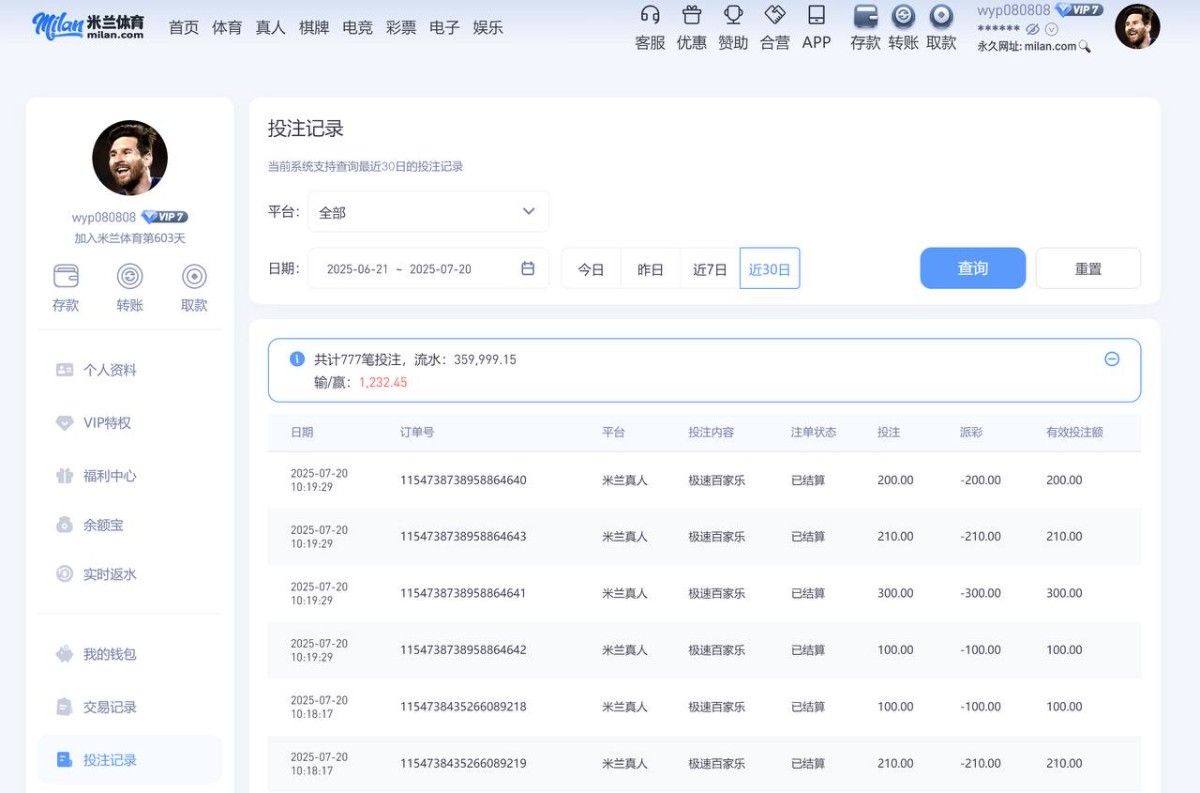Click the calendar icon in date field
1200x793 pixels.
tap(528, 269)
